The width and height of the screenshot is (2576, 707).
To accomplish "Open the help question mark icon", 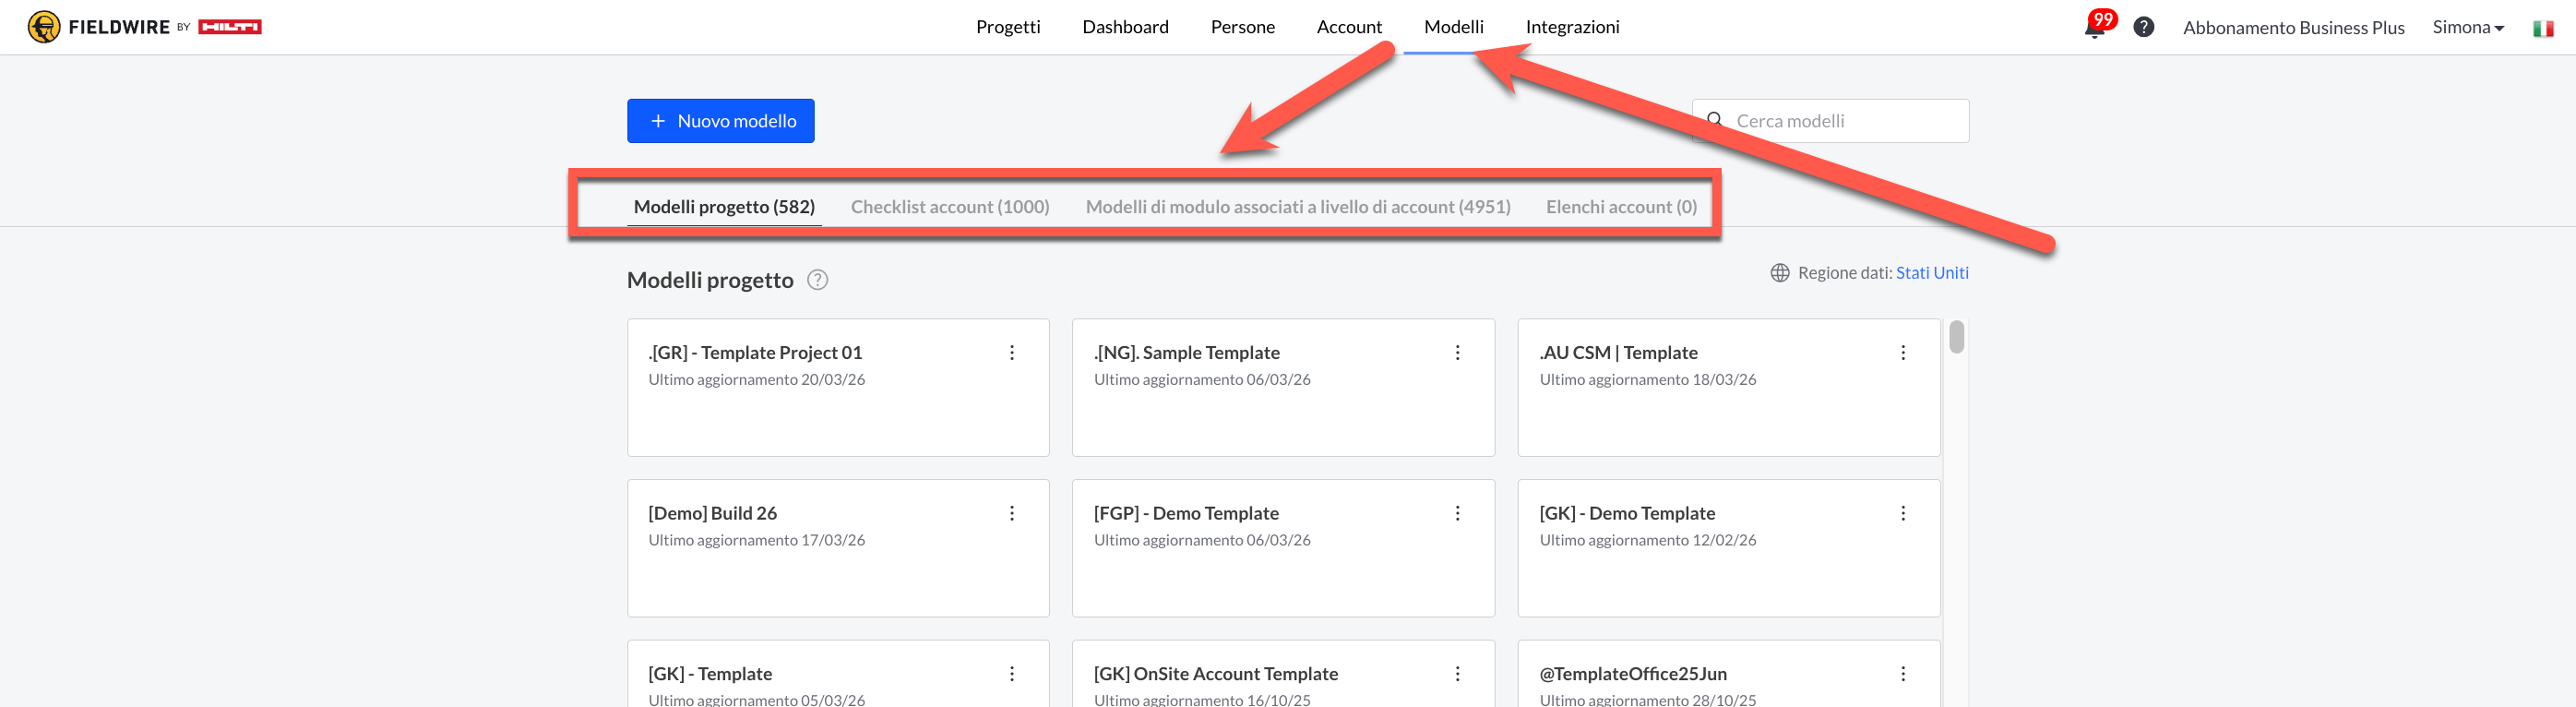I will [2143, 27].
